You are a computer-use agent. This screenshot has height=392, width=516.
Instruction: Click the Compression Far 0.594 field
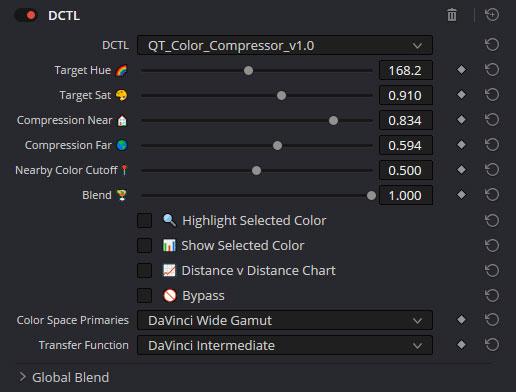click(406, 145)
